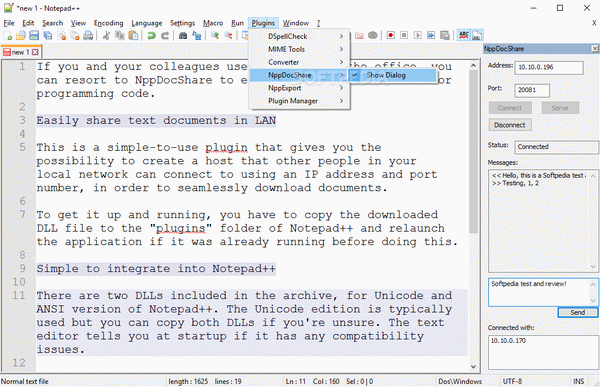Click the Copy toolbar icon
This screenshot has height=387, width=600.
pyautogui.click(x=120, y=36)
